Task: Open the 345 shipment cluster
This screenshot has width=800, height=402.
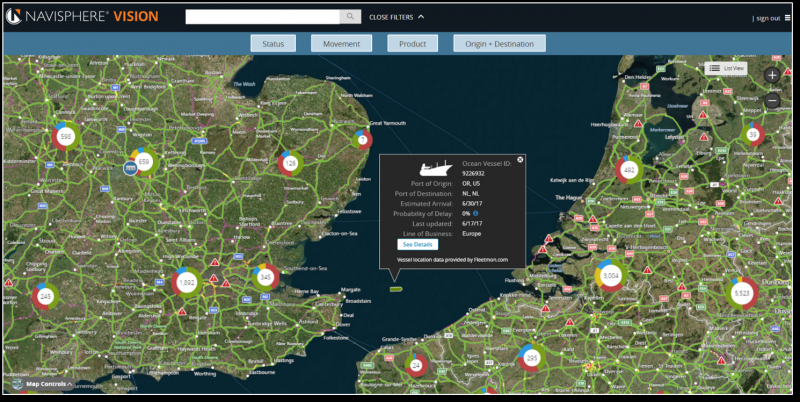Action: coord(265,278)
